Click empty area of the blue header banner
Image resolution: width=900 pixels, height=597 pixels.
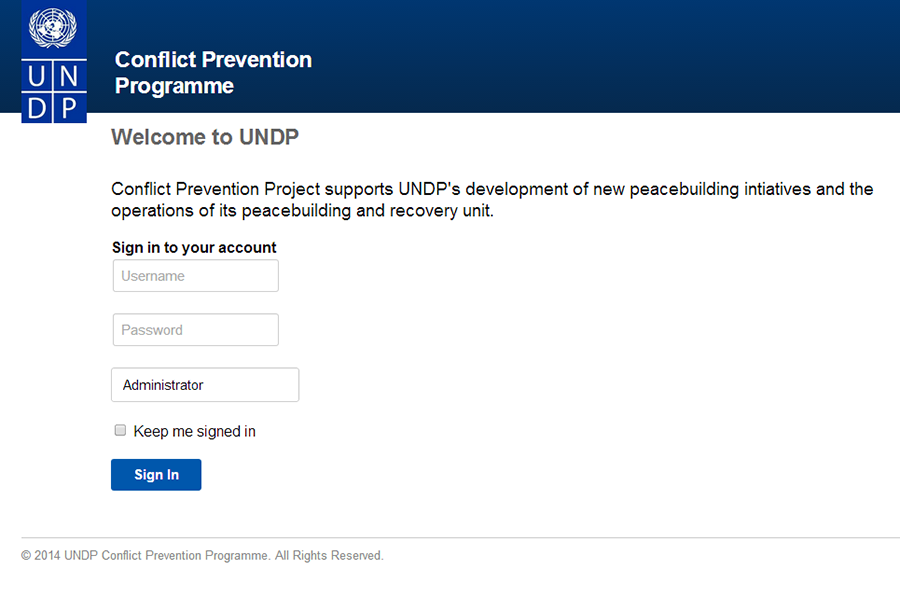click(603, 57)
